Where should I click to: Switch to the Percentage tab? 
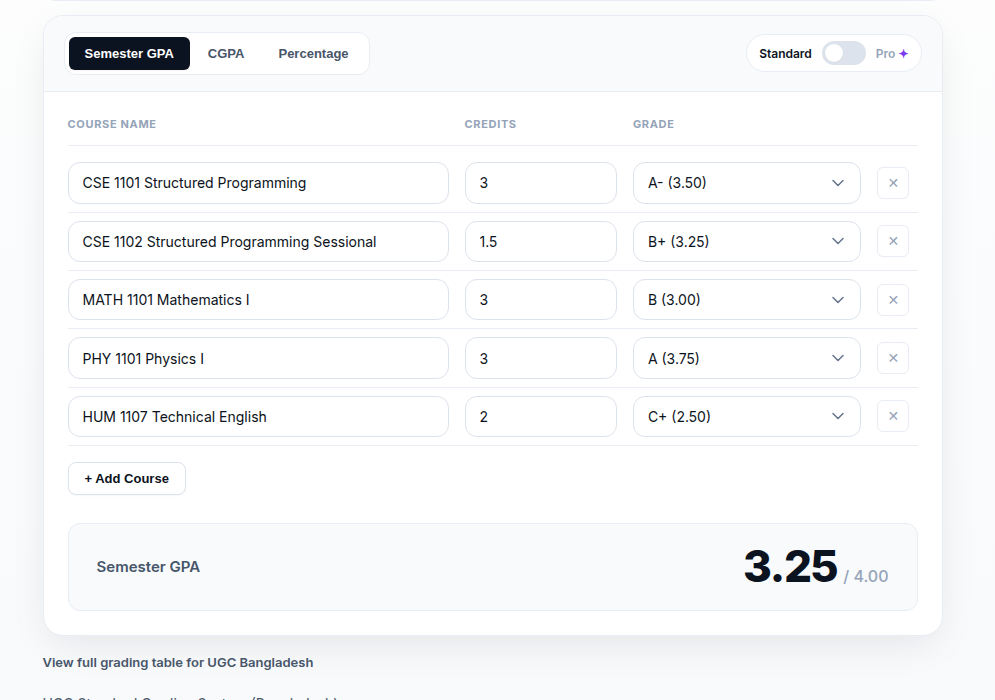tap(313, 53)
